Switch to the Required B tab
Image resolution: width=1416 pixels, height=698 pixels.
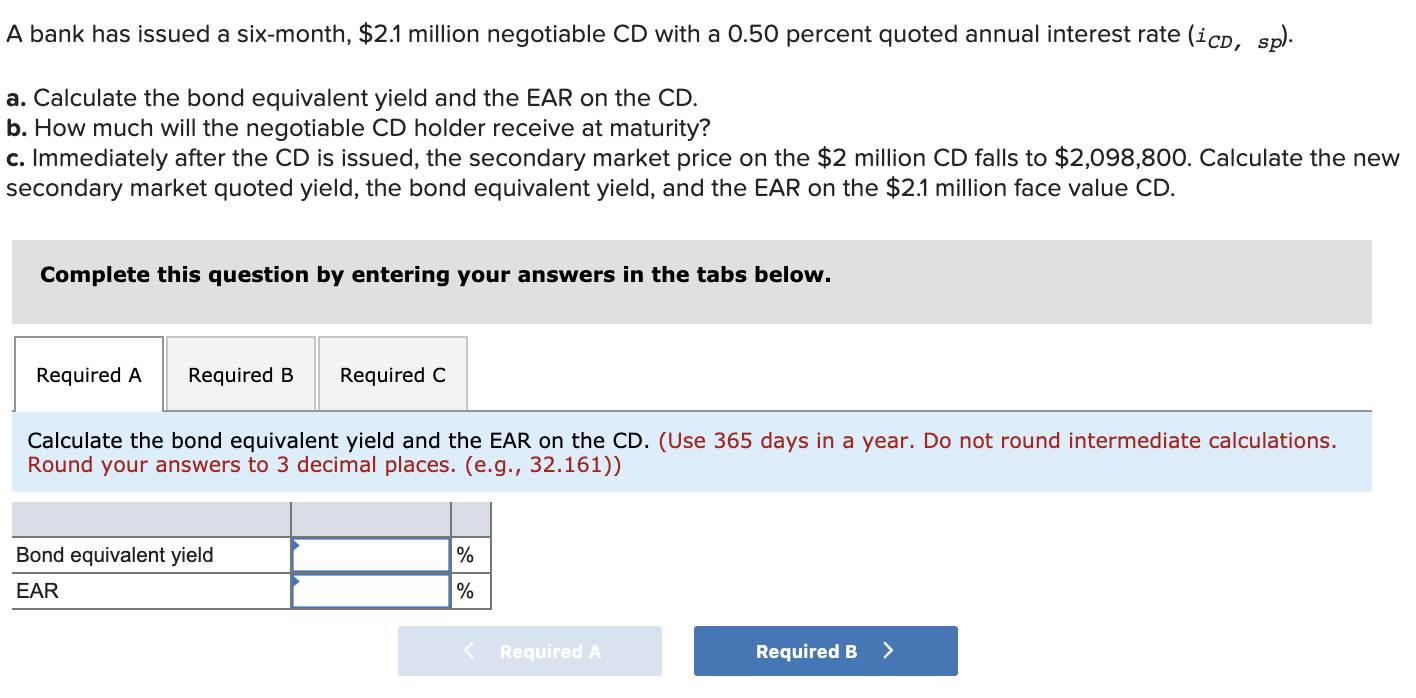pyautogui.click(x=241, y=375)
